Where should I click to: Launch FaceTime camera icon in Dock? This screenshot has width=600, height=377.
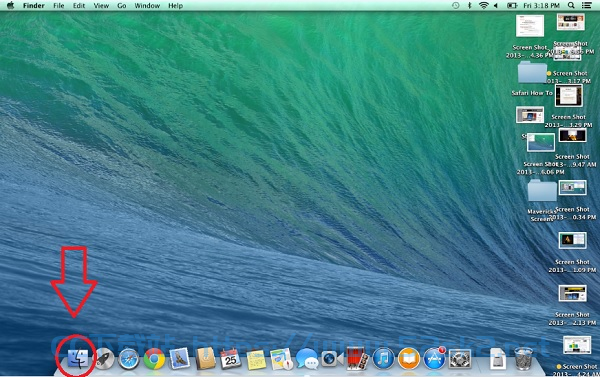332,359
